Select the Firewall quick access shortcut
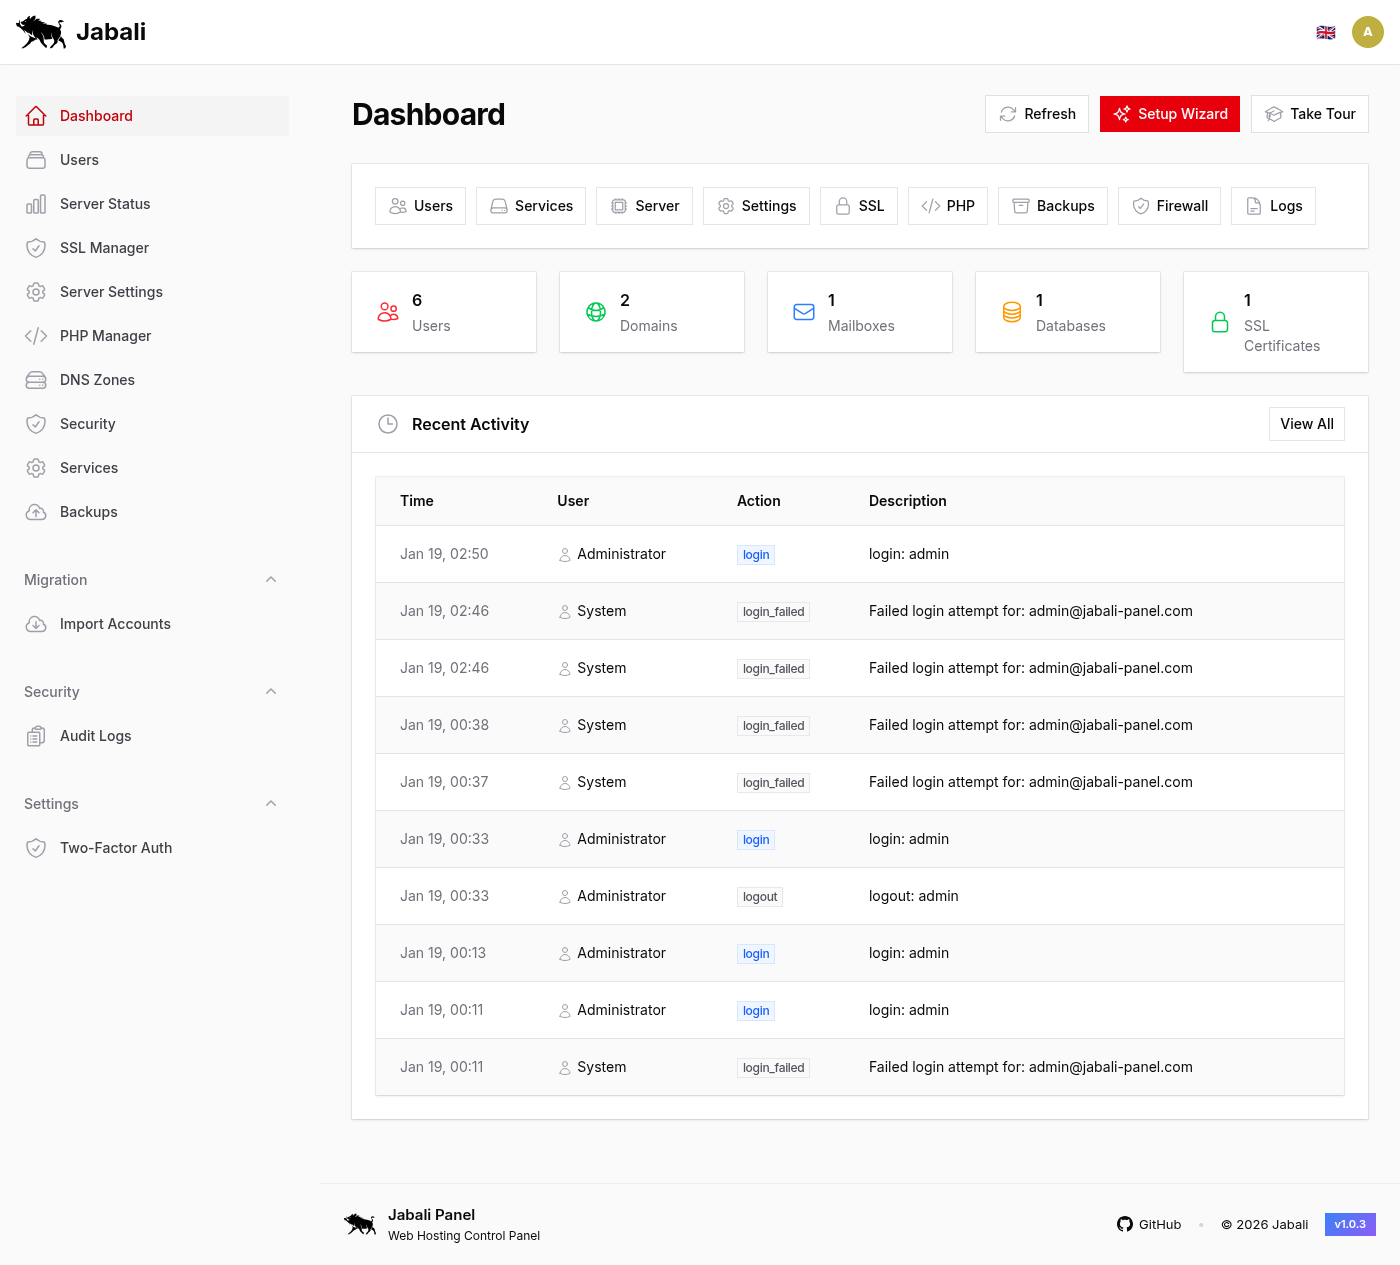This screenshot has height=1265, width=1400. click(x=1169, y=206)
